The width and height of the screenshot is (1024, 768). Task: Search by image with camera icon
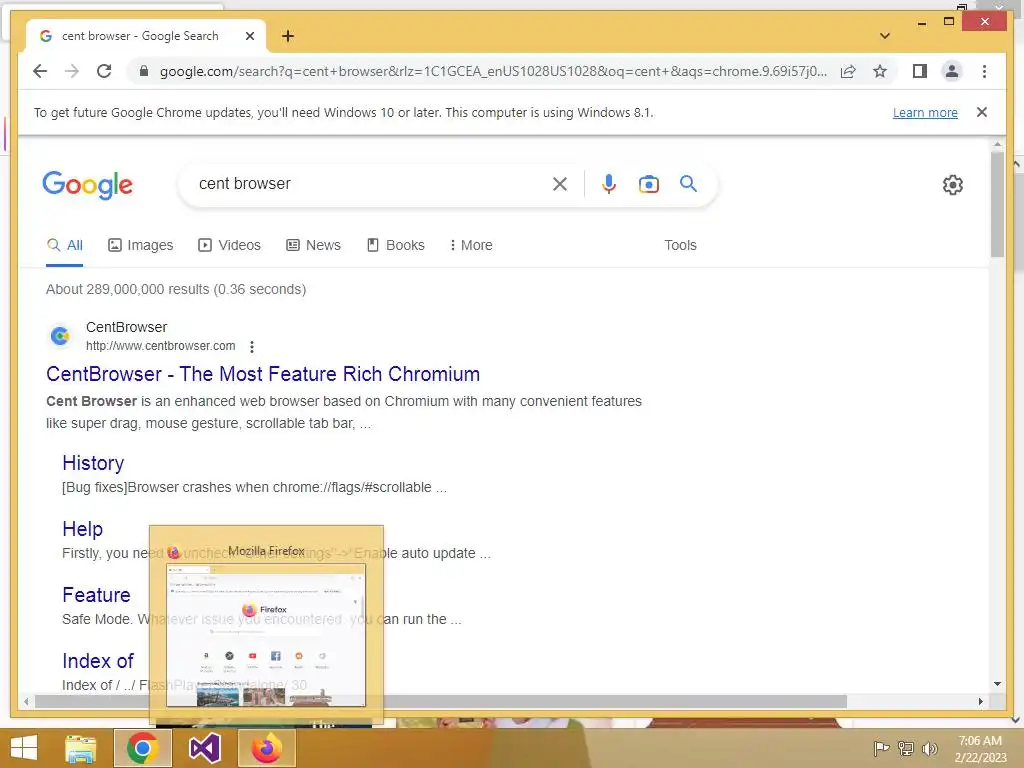[648, 184]
